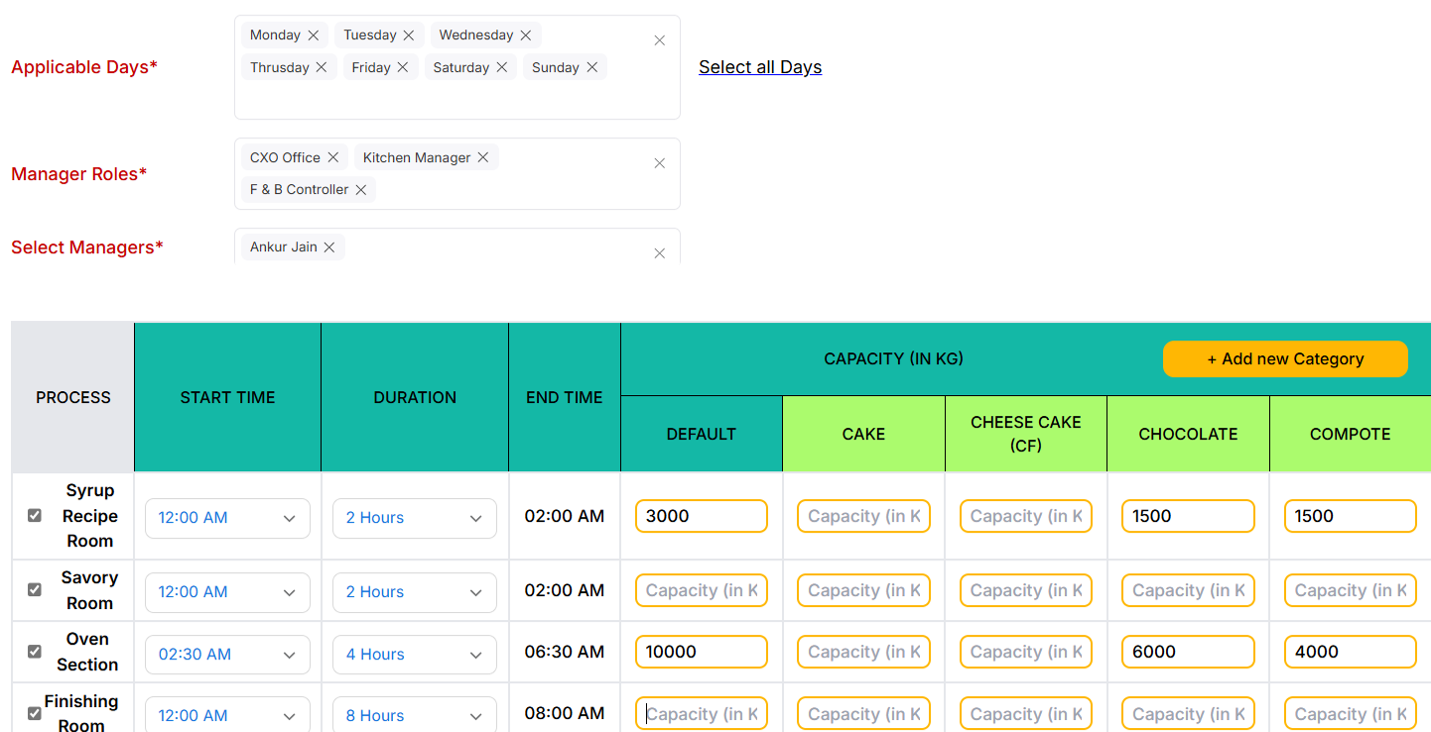1431x732 pixels.
Task: Expand Finishing Room duration dropdown
Action: click(x=414, y=715)
